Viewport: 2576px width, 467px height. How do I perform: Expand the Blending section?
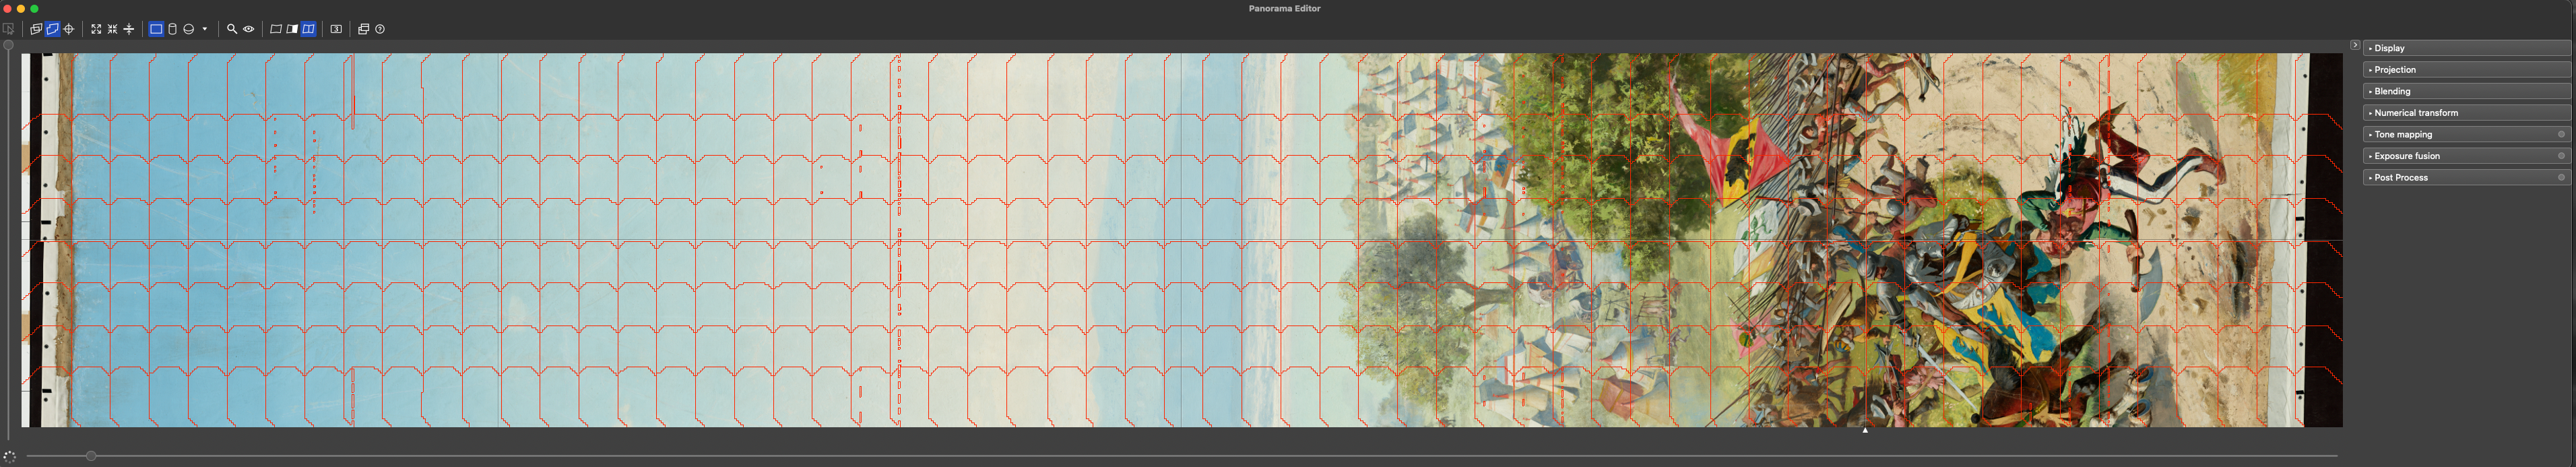[x=2467, y=91]
